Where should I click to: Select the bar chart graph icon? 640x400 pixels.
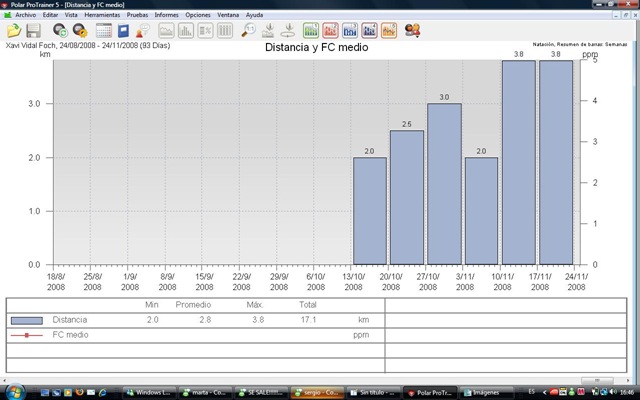coord(186,31)
